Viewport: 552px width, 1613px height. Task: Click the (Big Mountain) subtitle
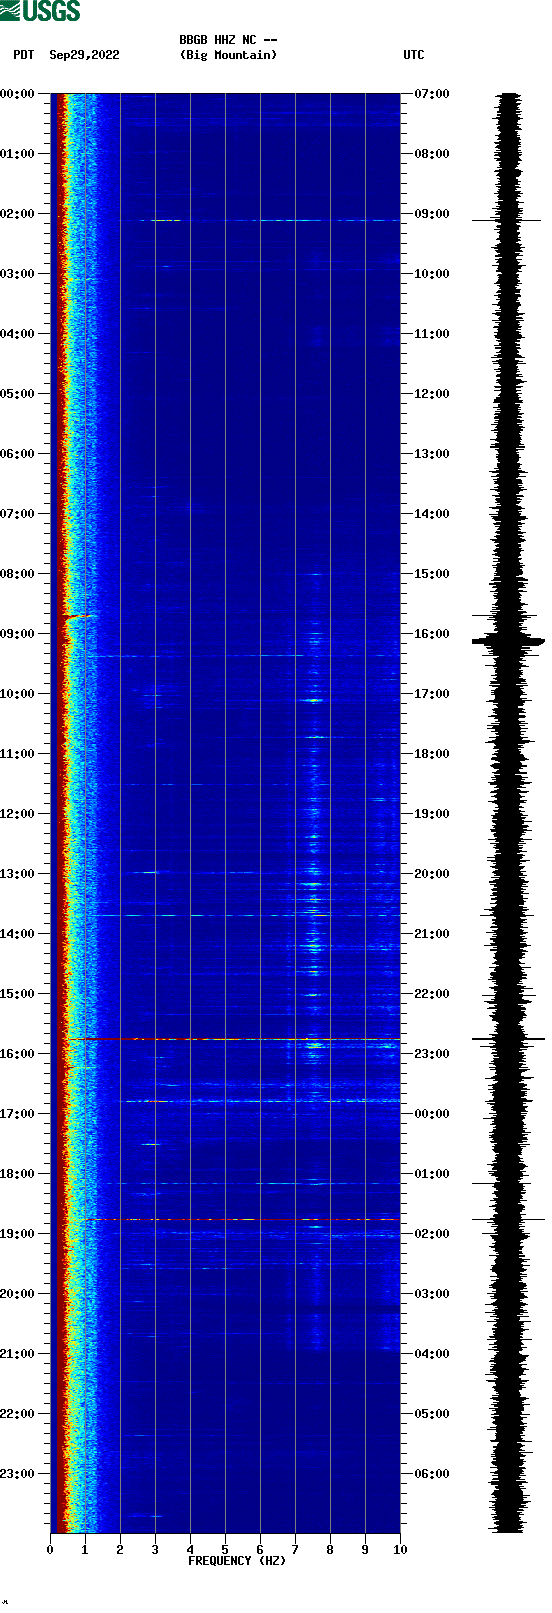[x=228, y=55]
